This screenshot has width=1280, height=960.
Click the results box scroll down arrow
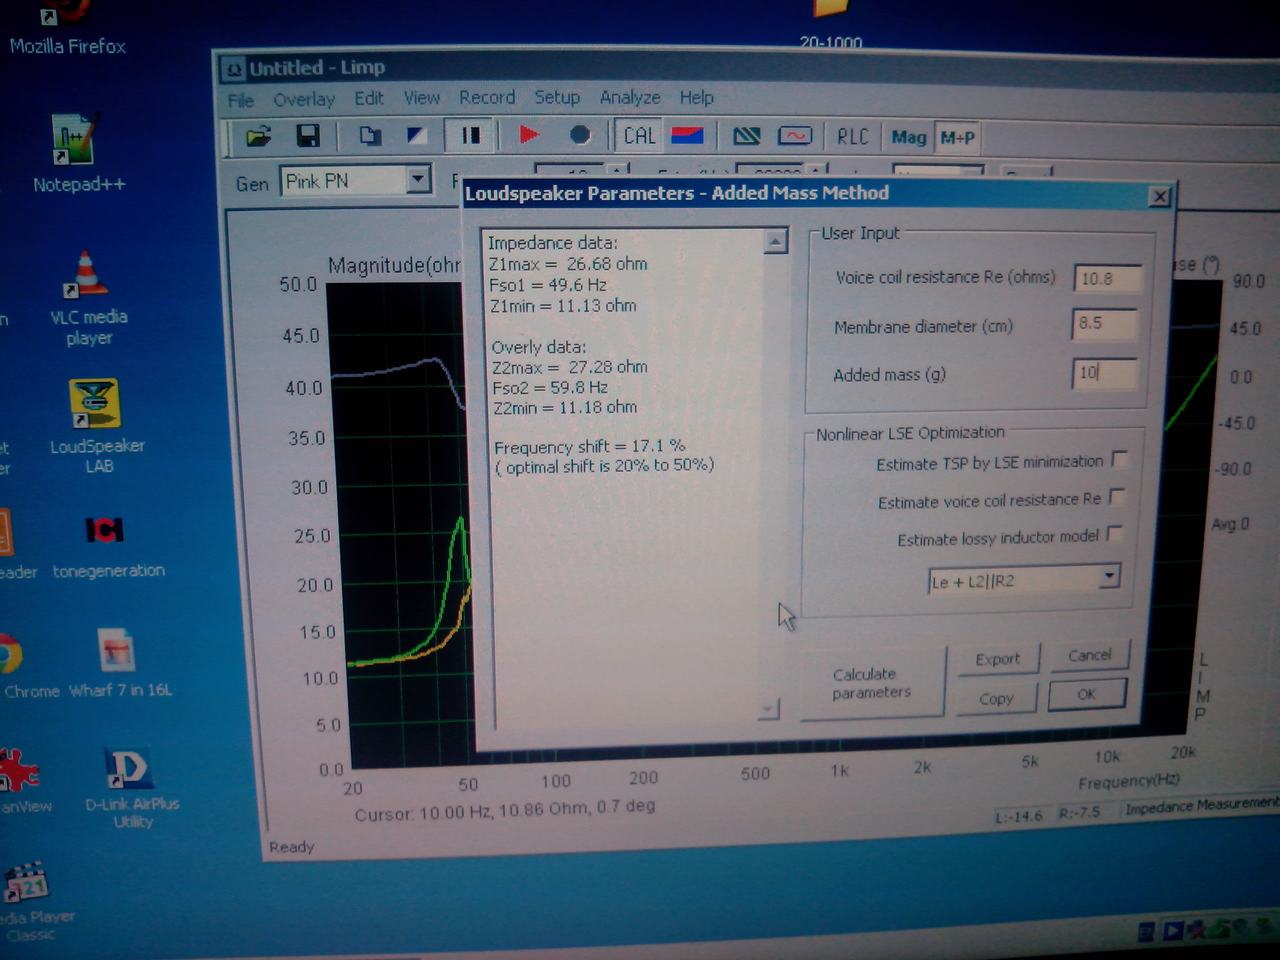[768, 709]
